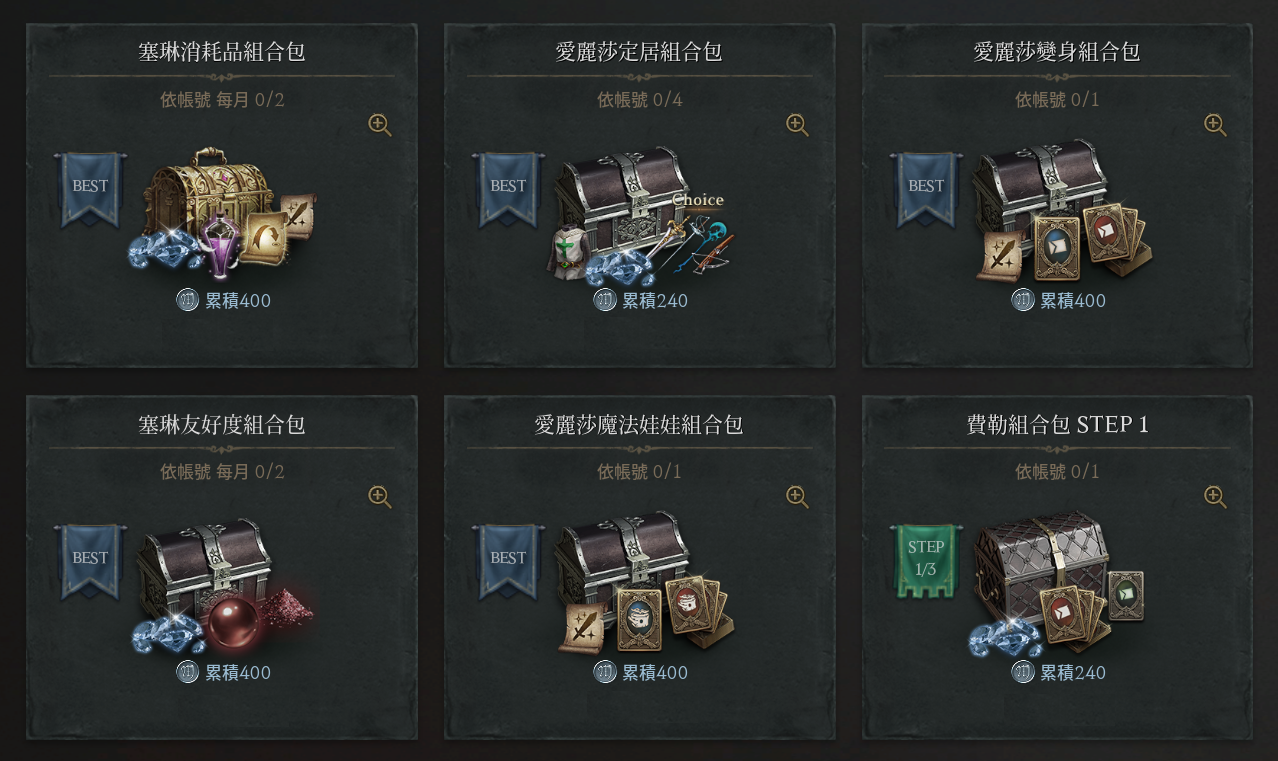Click 累積240 price of 愛麗莎定居組合包
Screen dimensions: 1278x761
[x=641, y=301]
